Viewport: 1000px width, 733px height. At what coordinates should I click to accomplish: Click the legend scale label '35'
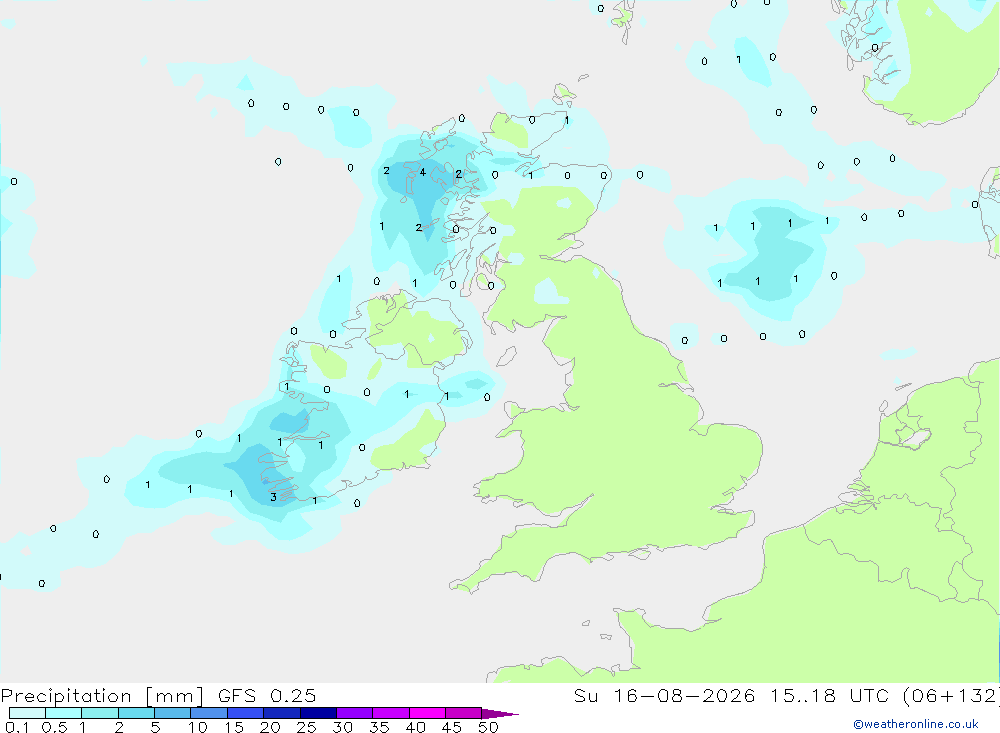pyautogui.click(x=379, y=727)
